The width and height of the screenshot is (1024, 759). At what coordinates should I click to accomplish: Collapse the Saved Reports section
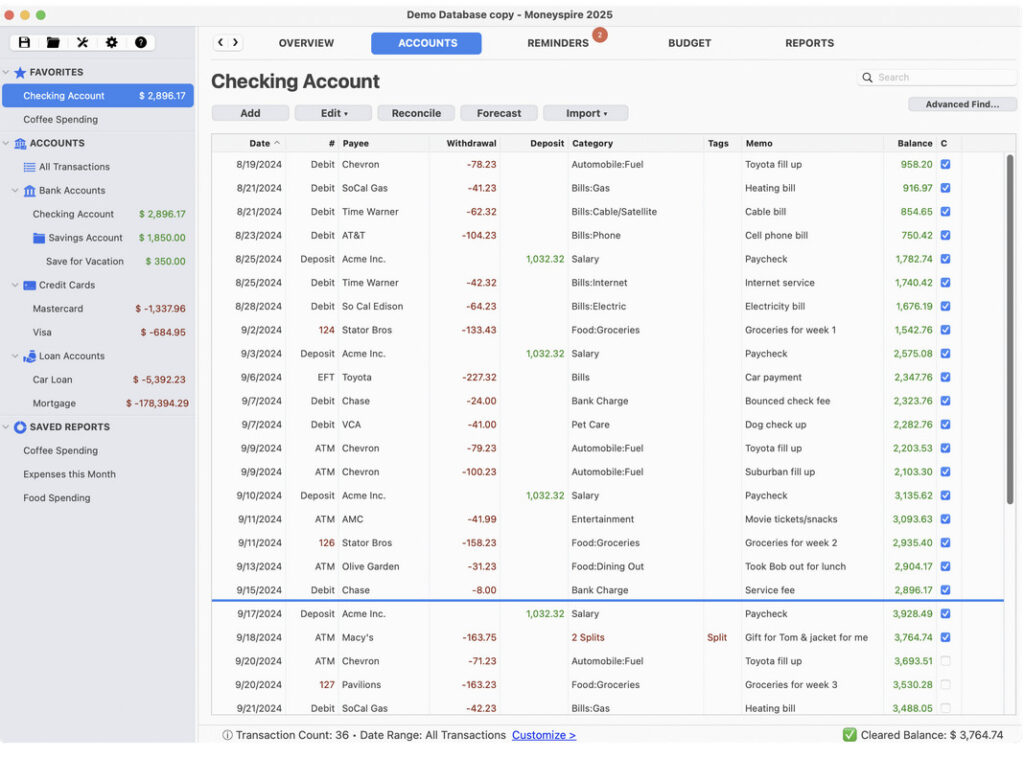point(6,427)
